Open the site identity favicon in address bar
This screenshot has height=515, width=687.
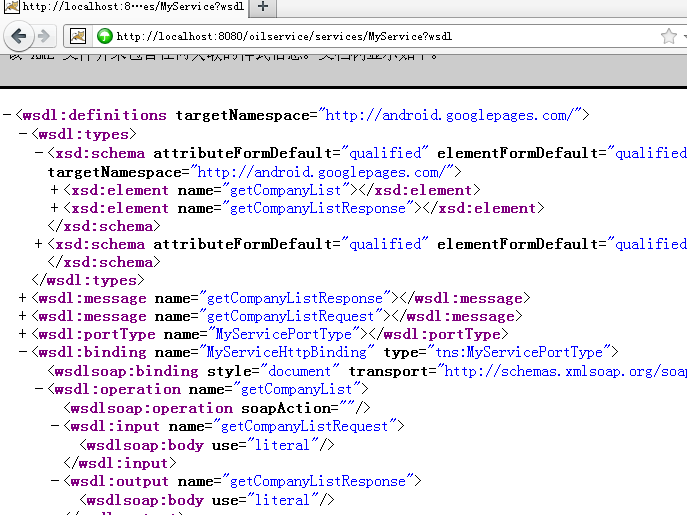[x=78, y=36]
